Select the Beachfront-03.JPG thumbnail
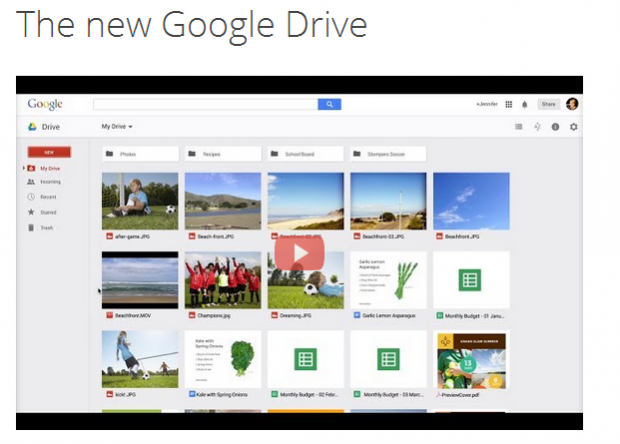 (x=388, y=201)
